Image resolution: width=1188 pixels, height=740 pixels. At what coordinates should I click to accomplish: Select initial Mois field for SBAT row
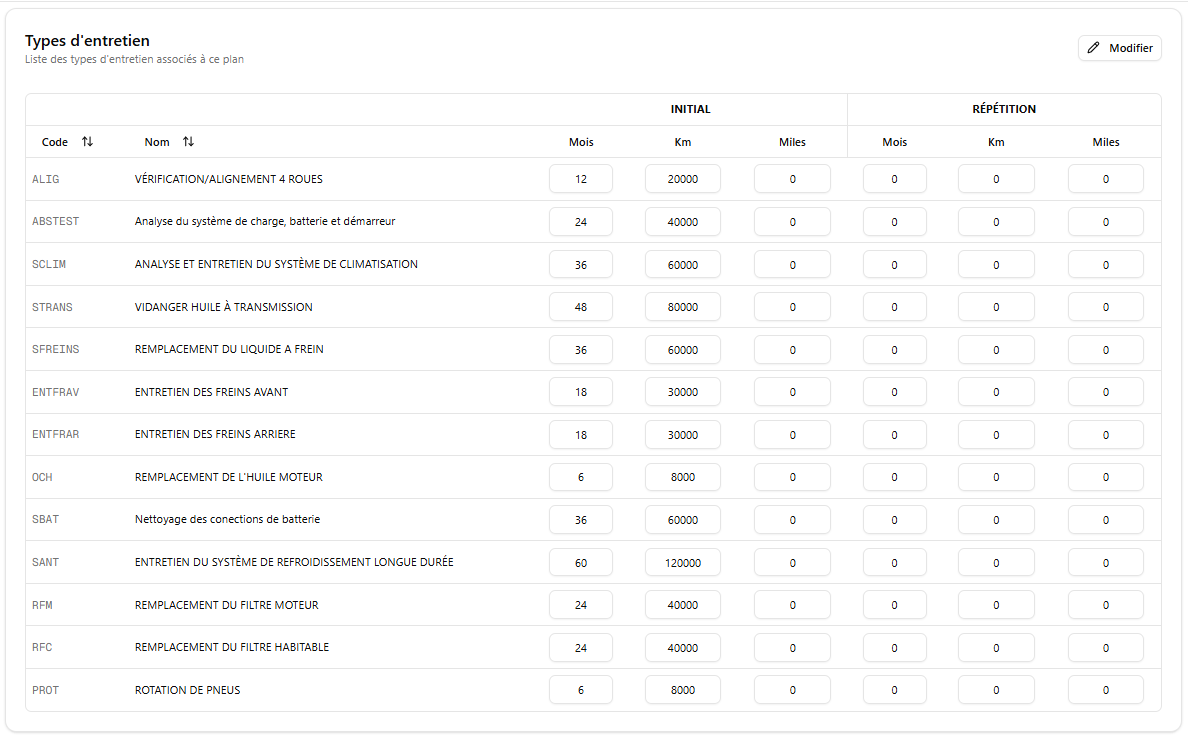(x=580, y=520)
